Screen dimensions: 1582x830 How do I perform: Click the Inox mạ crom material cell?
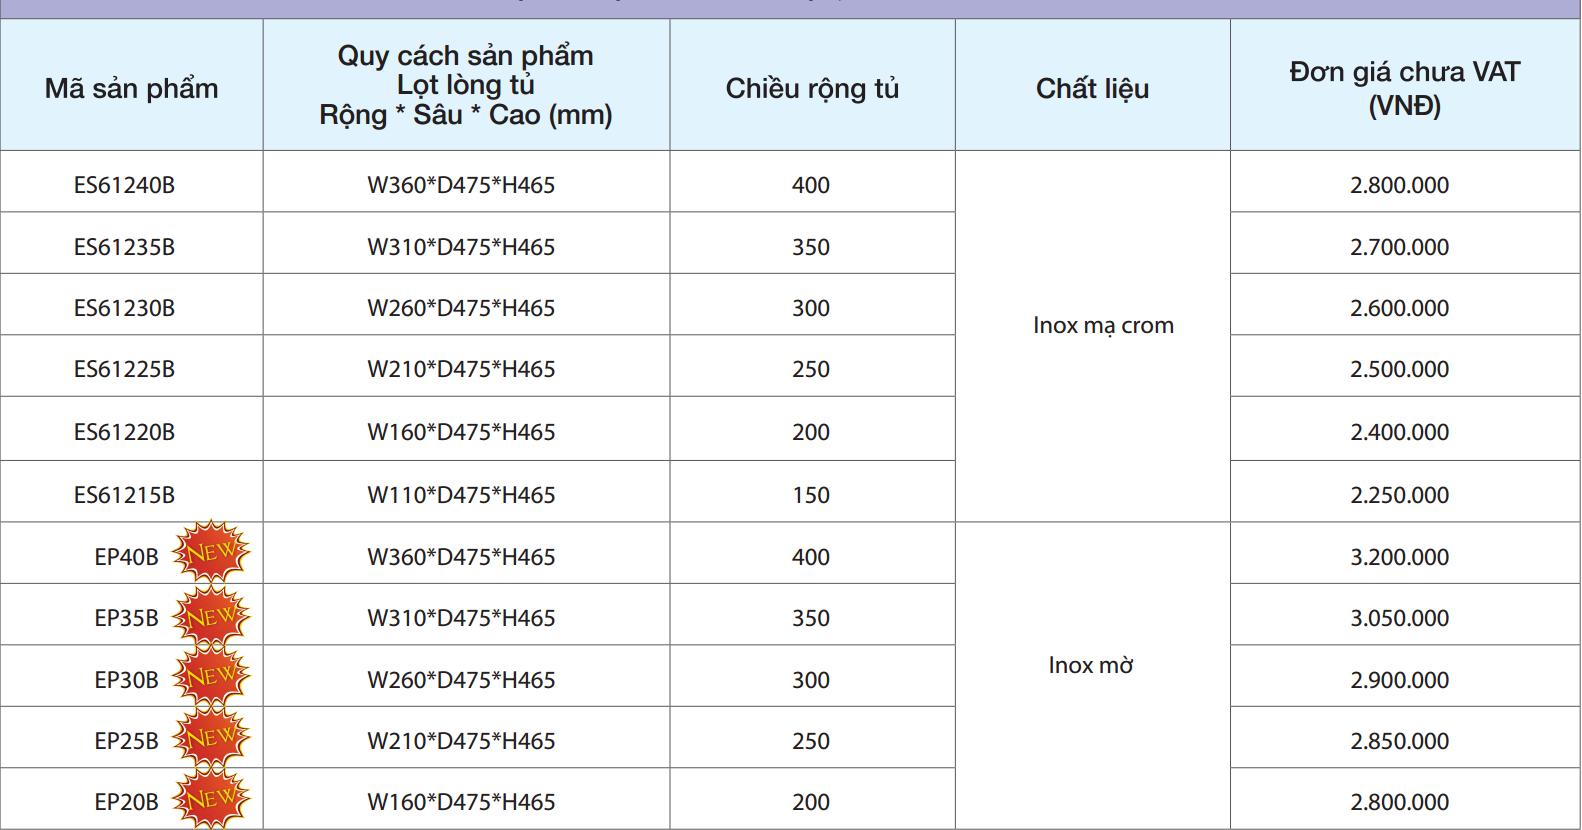[1093, 337]
